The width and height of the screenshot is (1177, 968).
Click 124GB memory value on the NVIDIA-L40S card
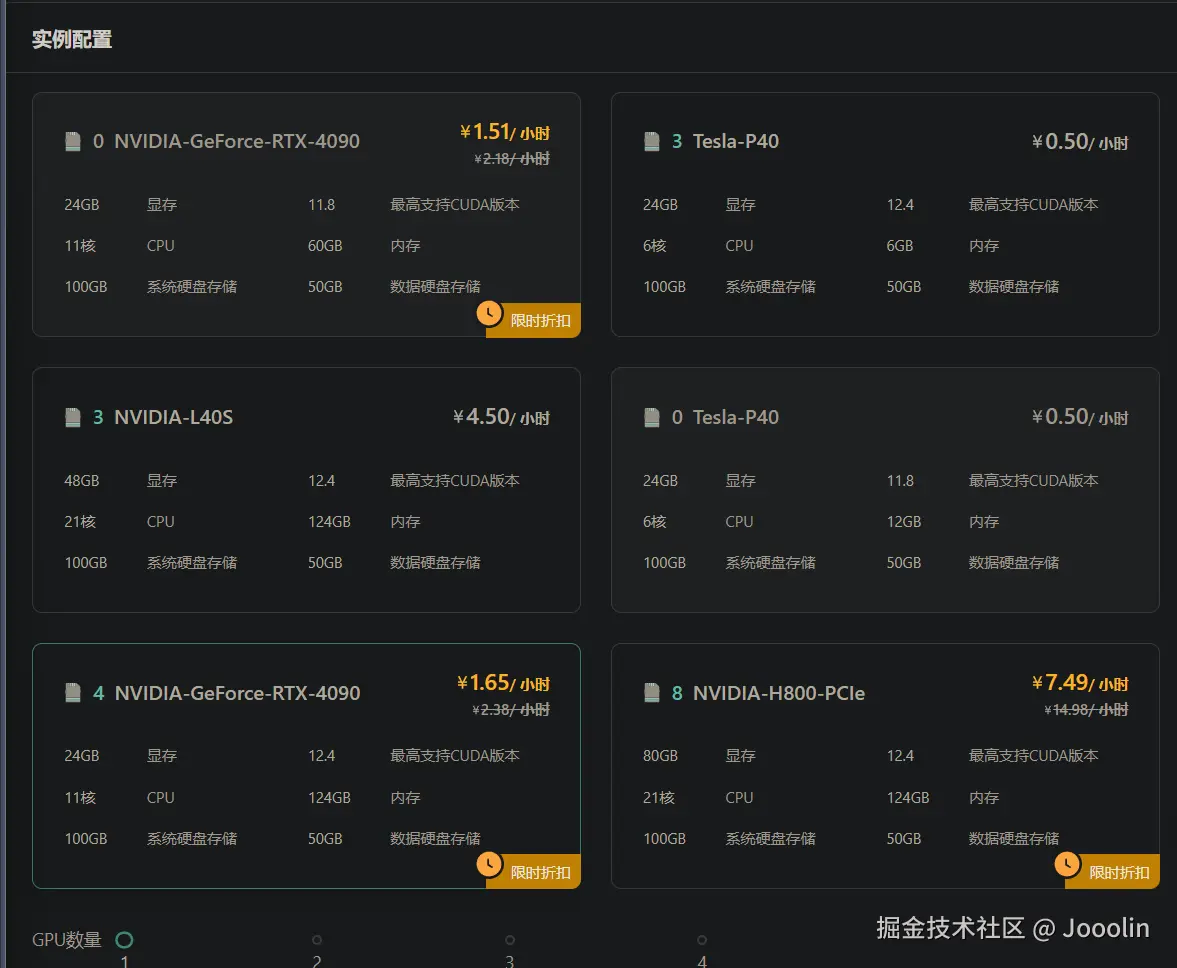pyautogui.click(x=330, y=522)
